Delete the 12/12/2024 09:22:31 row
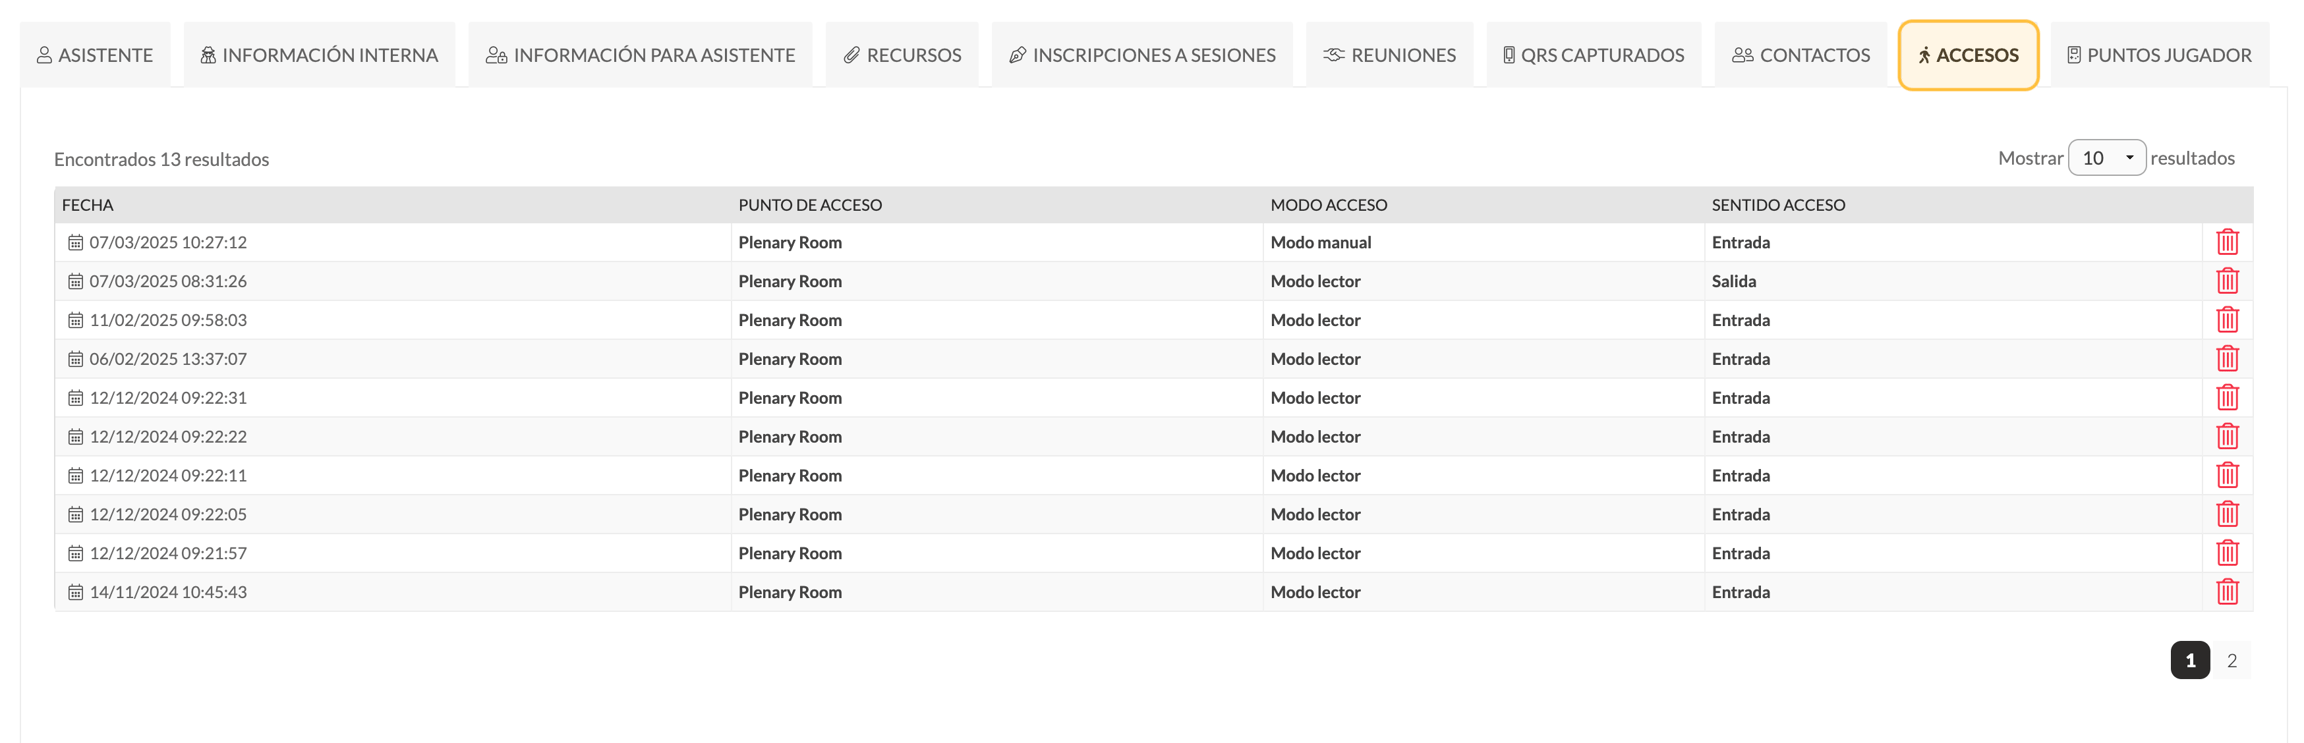2304x743 pixels. coord(2227,398)
